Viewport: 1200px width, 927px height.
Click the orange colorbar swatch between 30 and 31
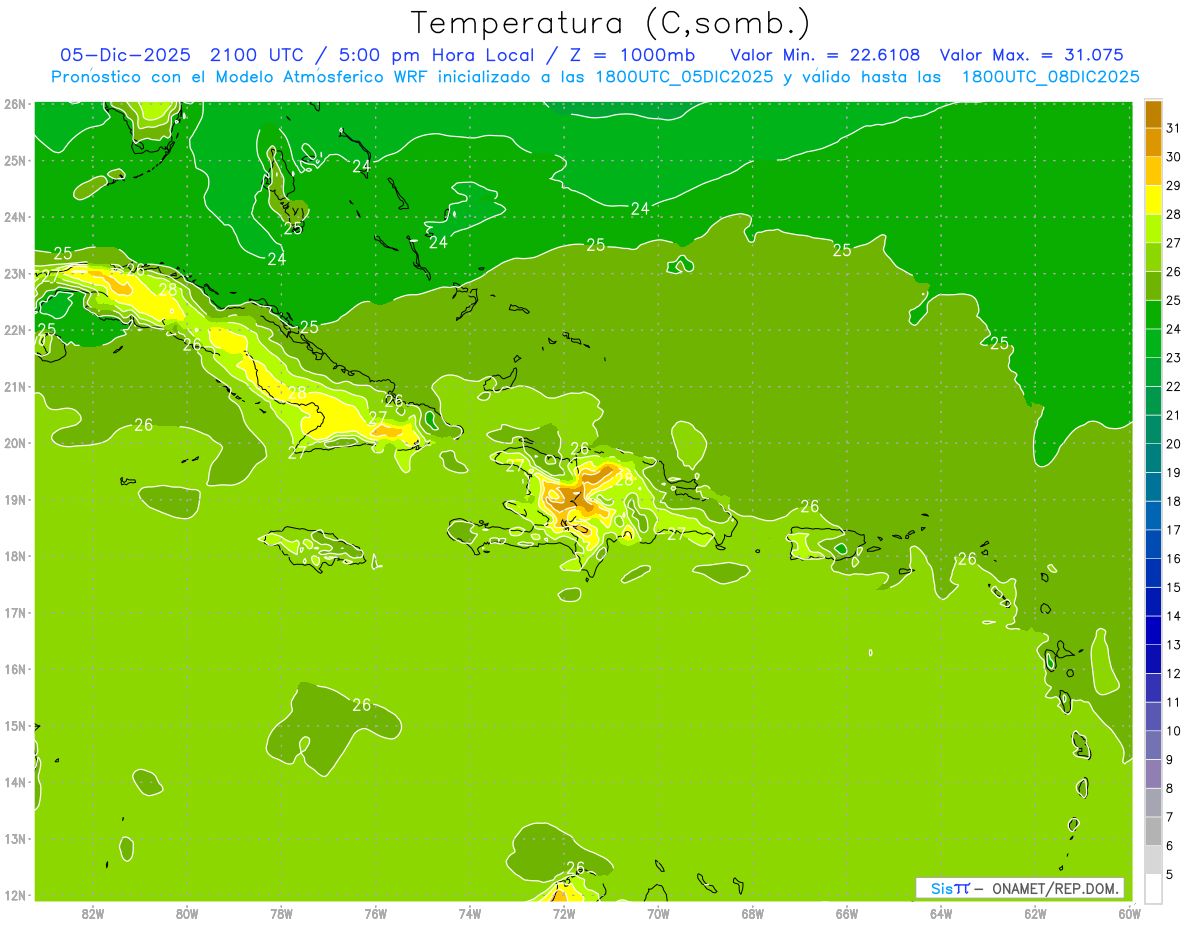[x=1153, y=142]
